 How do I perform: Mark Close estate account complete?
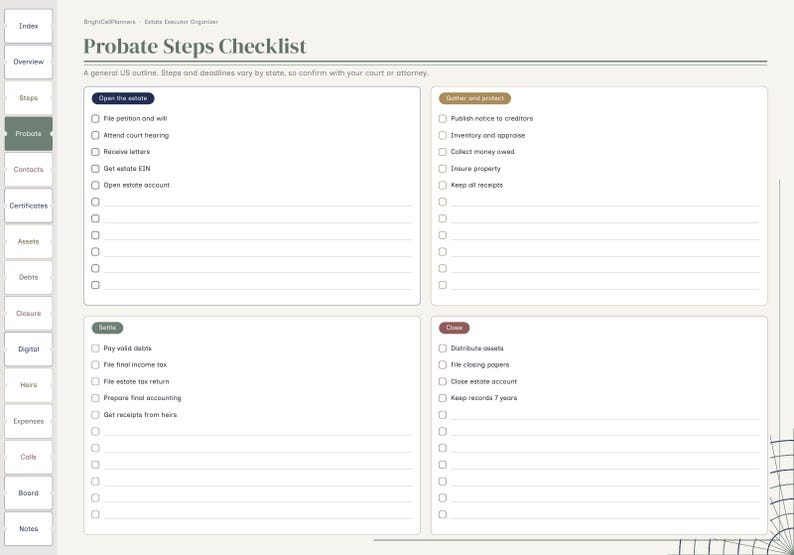point(443,381)
